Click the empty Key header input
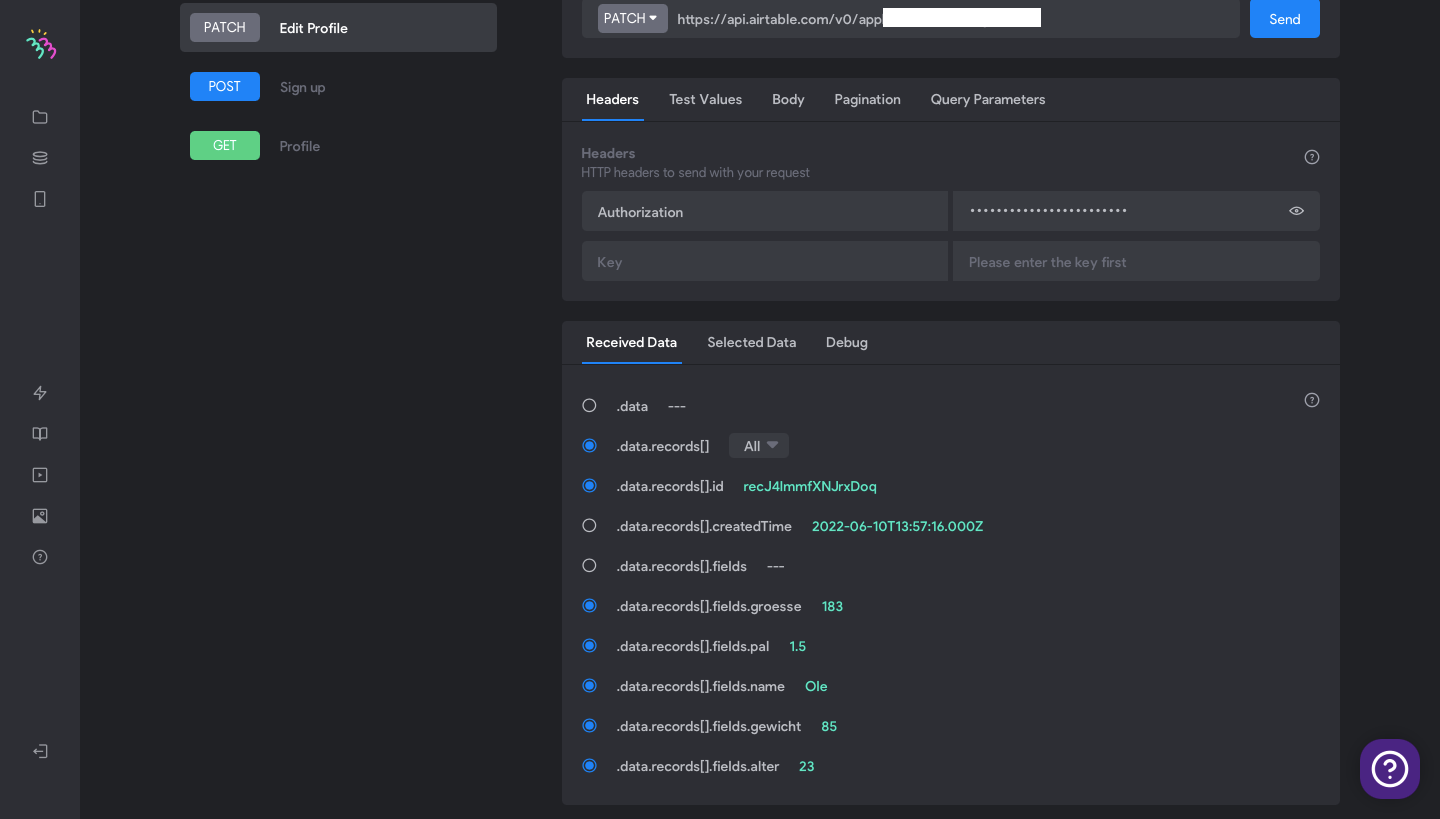Image resolution: width=1440 pixels, height=819 pixels. click(x=765, y=261)
